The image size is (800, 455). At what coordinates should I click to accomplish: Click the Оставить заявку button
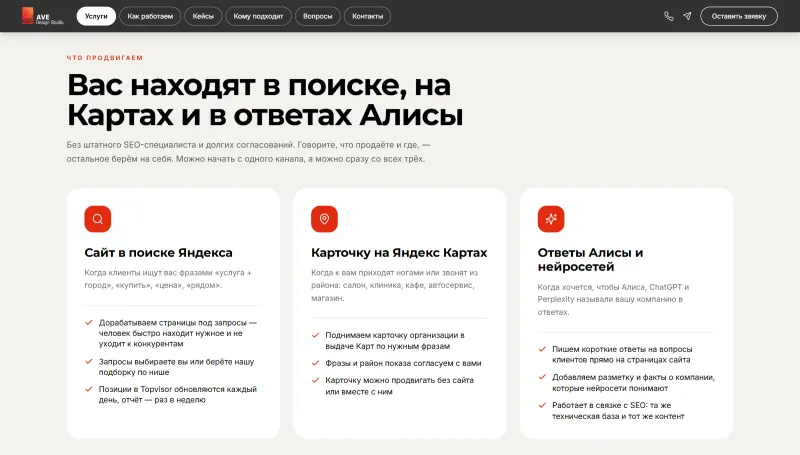739,16
